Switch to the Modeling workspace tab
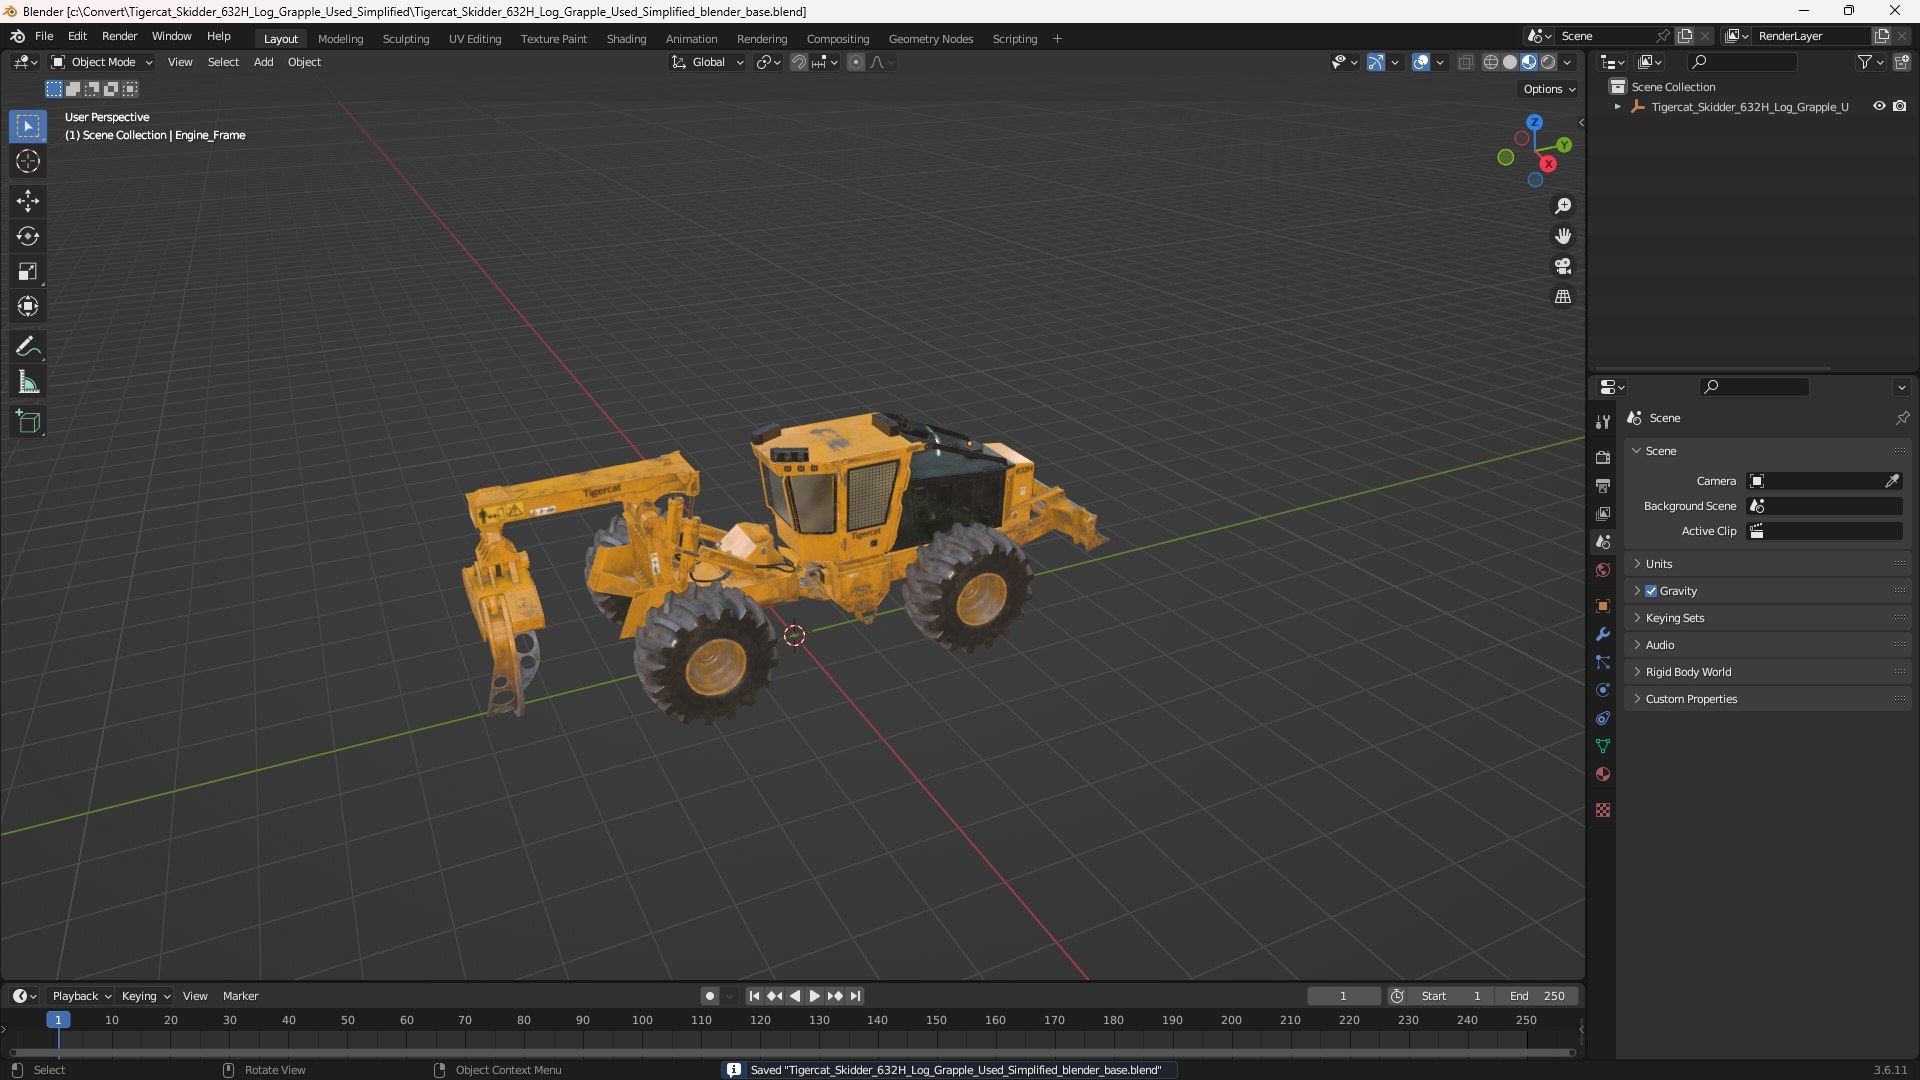Screen dimensions: 1920x1080 (x=340, y=39)
